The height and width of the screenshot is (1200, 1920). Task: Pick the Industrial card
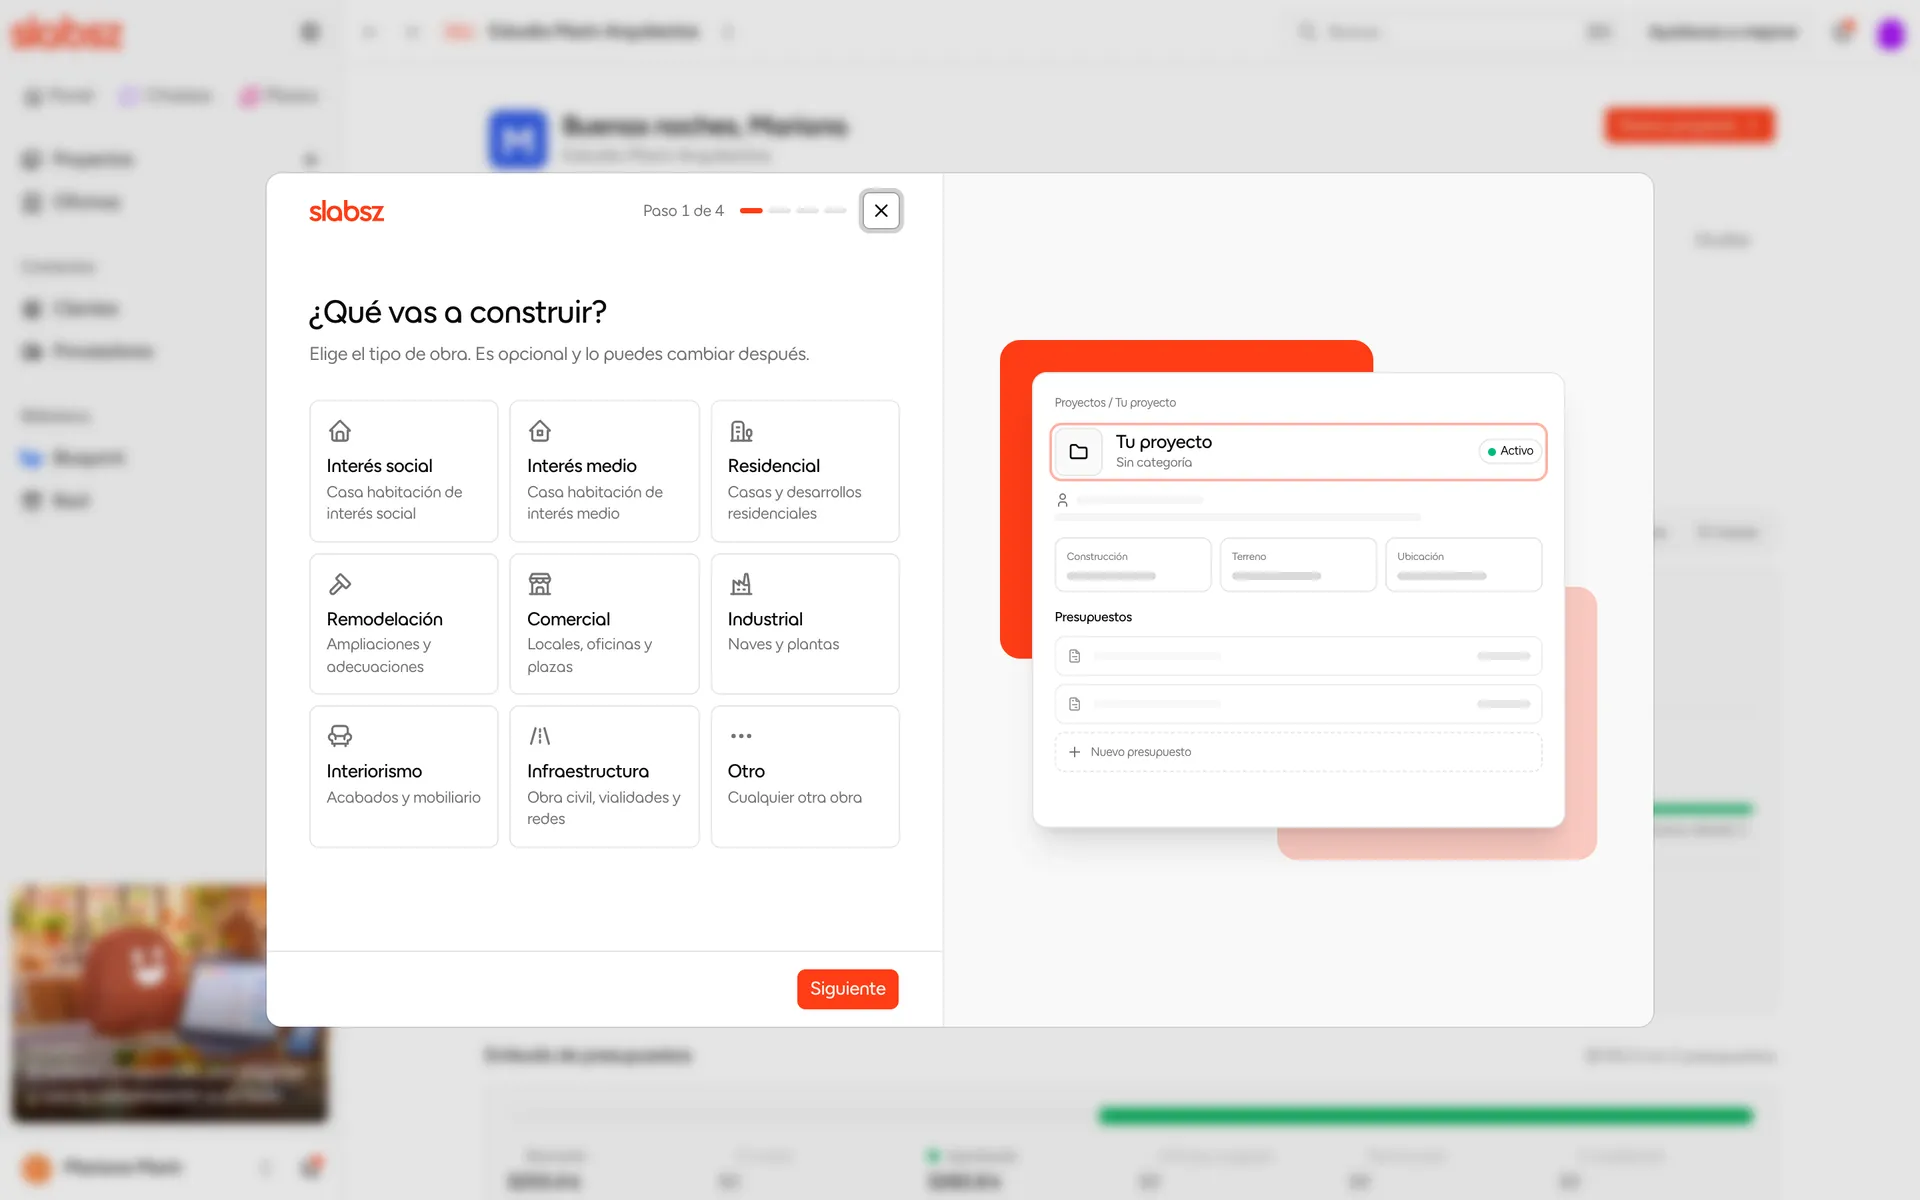pos(805,624)
